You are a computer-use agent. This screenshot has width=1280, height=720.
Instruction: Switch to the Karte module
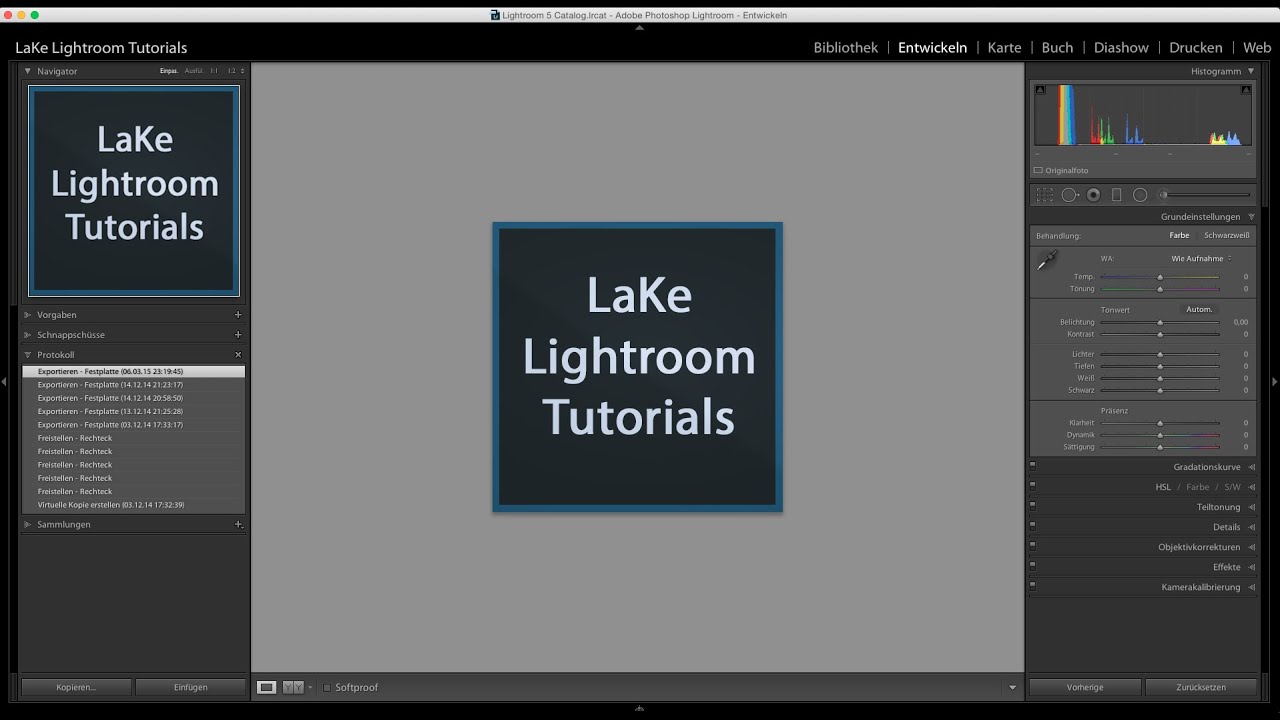pyautogui.click(x=1004, y=47)
